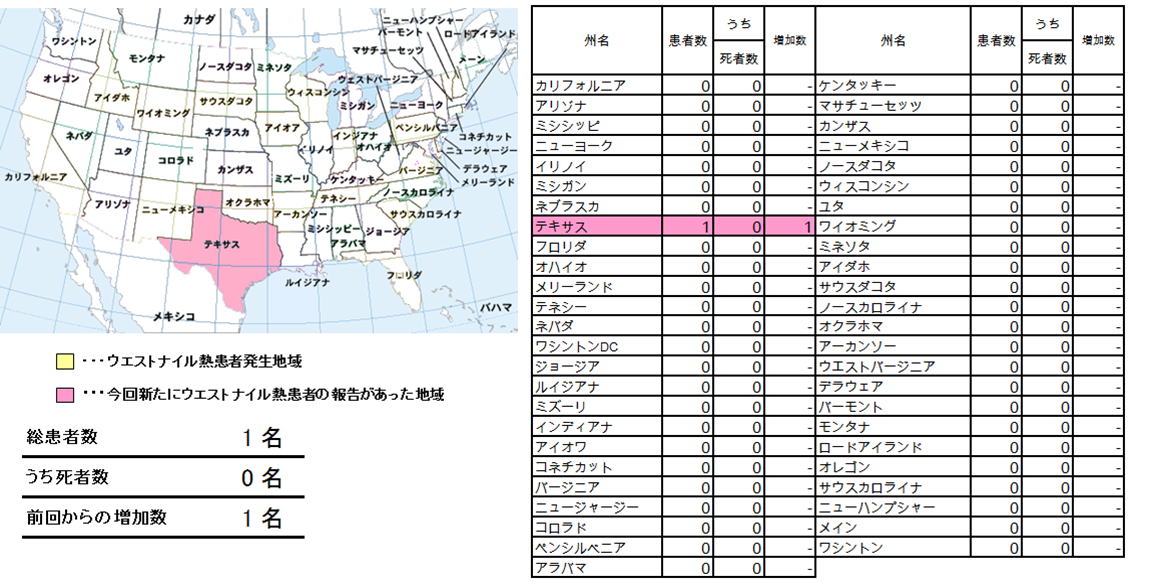
Task: Click the 1 名 value beside 前回からの増加数
Action: 262,518
